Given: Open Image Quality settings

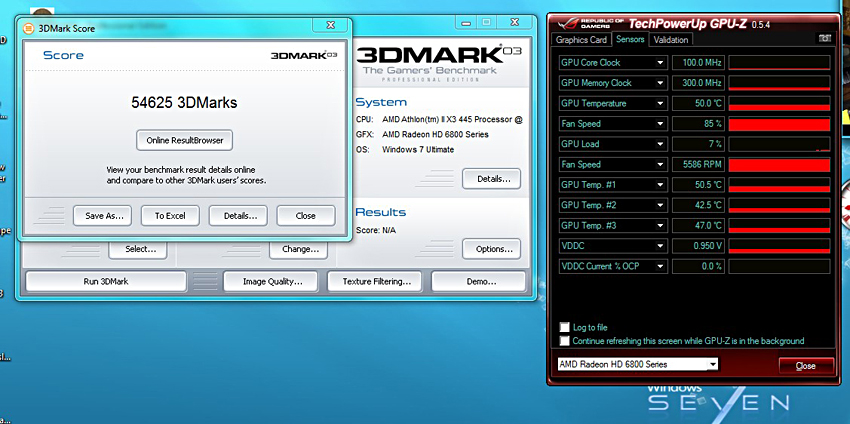Looking at the screenshot, I should pyautogui.click(x=272, y=281).
